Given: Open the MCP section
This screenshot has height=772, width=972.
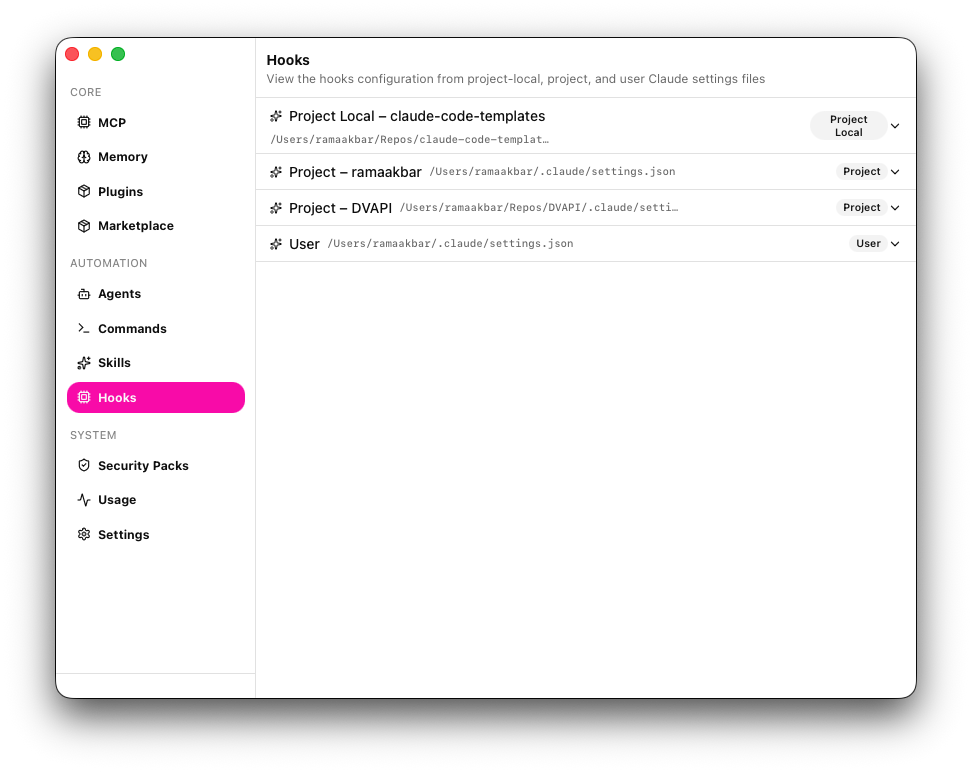Looking at the screenshot, I should (x=156, y=122).
